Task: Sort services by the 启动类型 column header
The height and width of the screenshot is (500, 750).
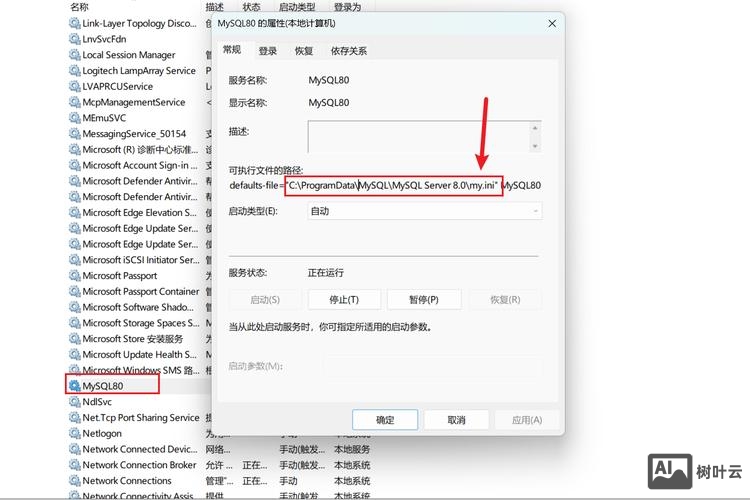Action: (x=297, y=7)
